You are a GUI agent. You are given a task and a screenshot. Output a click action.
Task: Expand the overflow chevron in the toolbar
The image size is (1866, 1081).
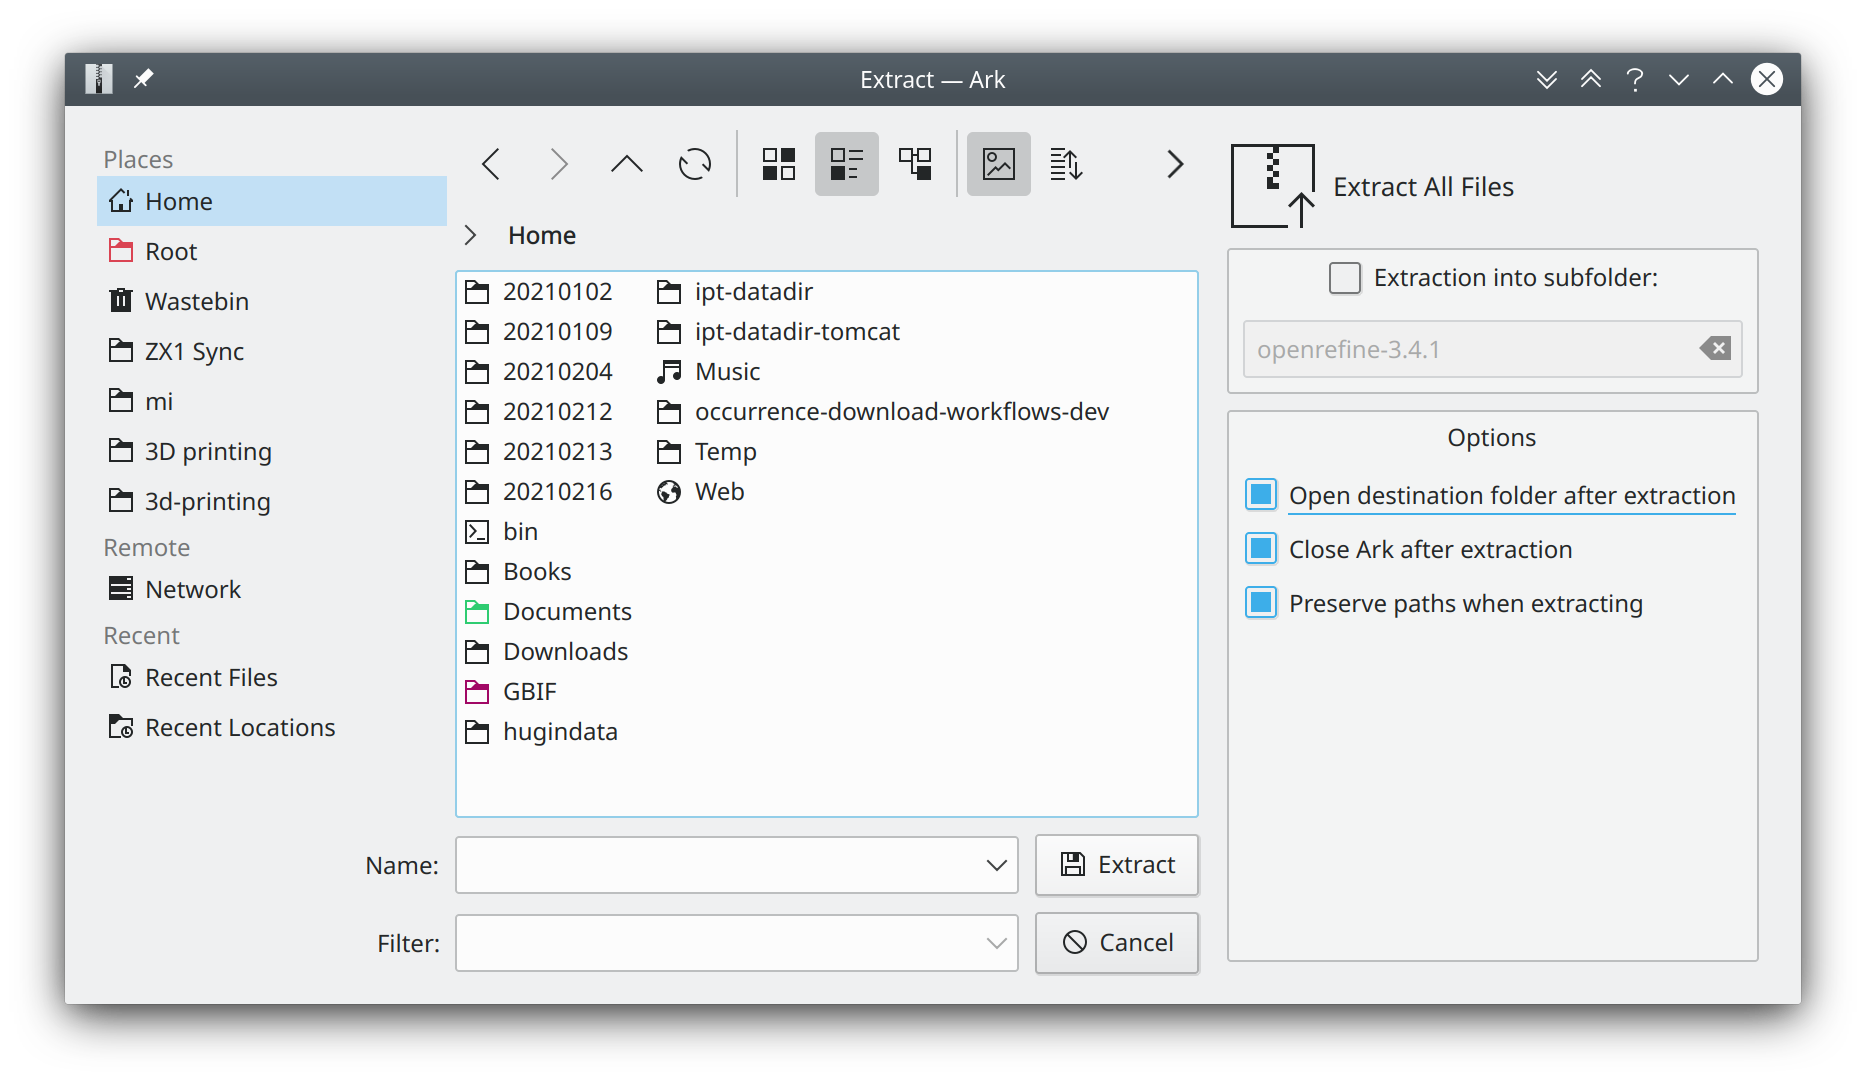[1174, 163]
